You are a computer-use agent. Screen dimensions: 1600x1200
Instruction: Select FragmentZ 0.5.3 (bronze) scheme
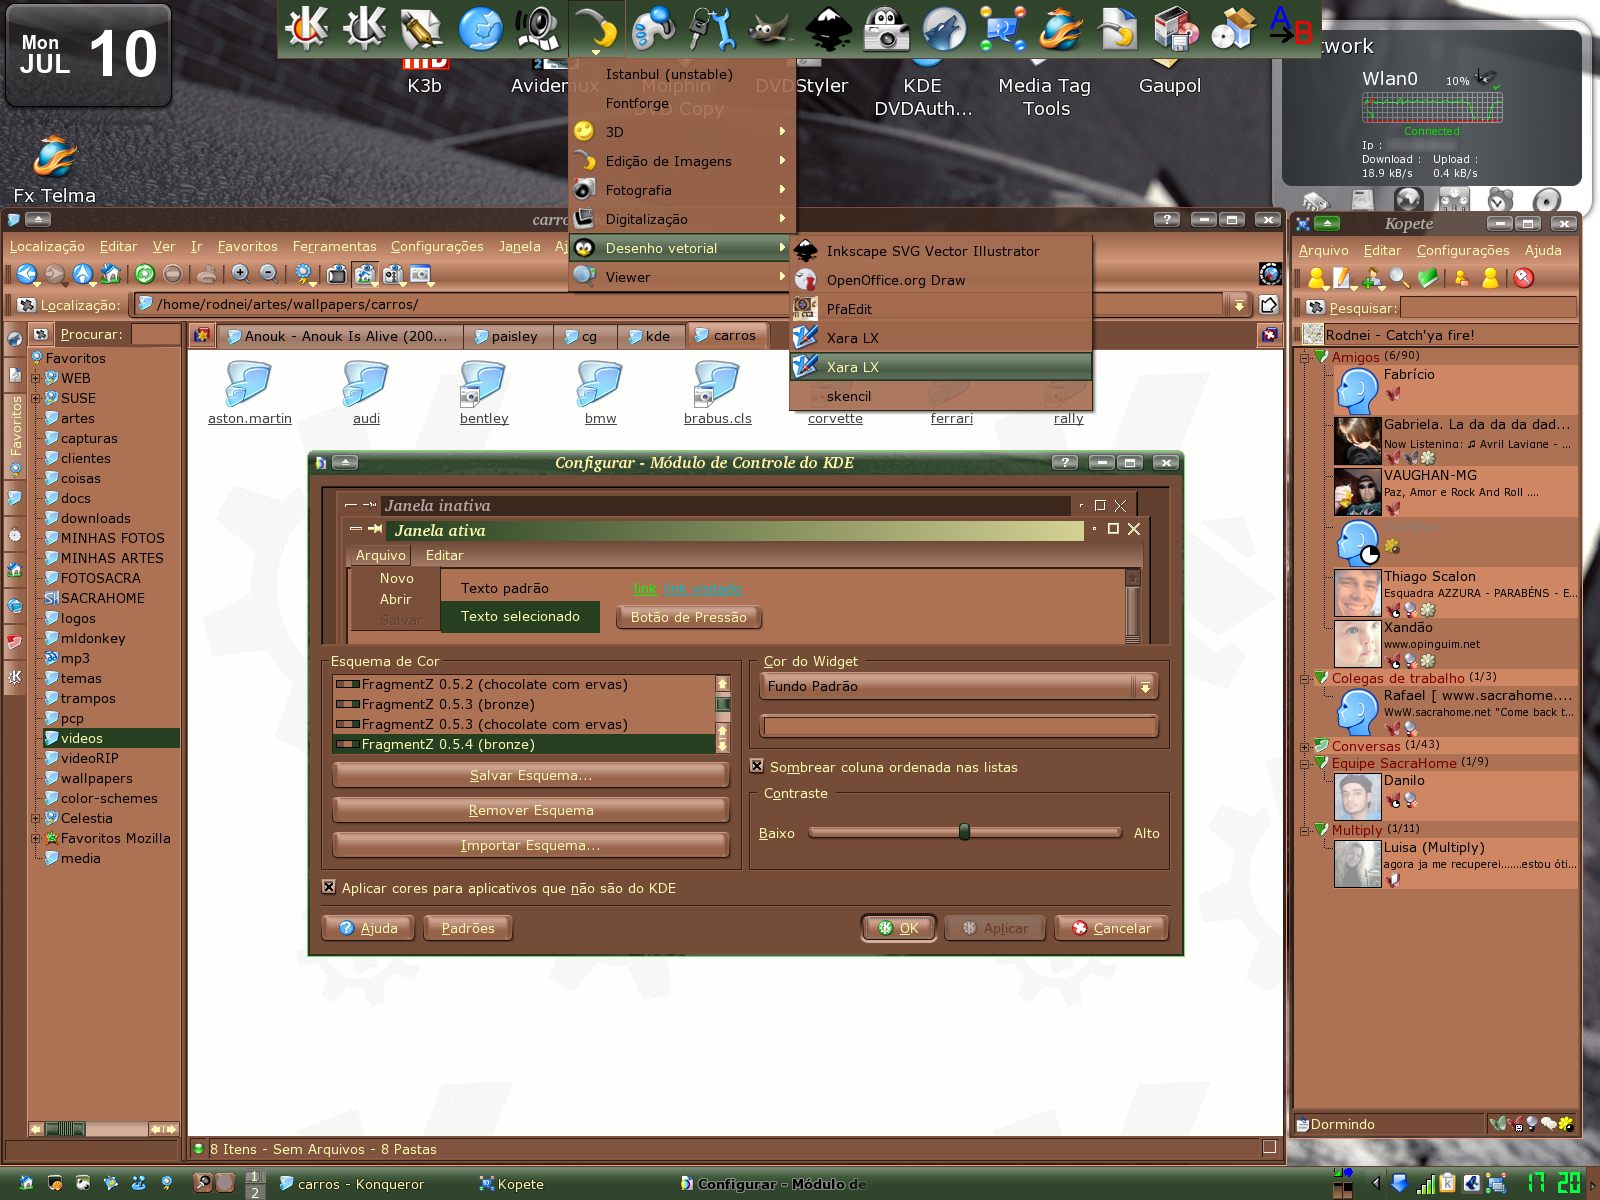point(523,704)
